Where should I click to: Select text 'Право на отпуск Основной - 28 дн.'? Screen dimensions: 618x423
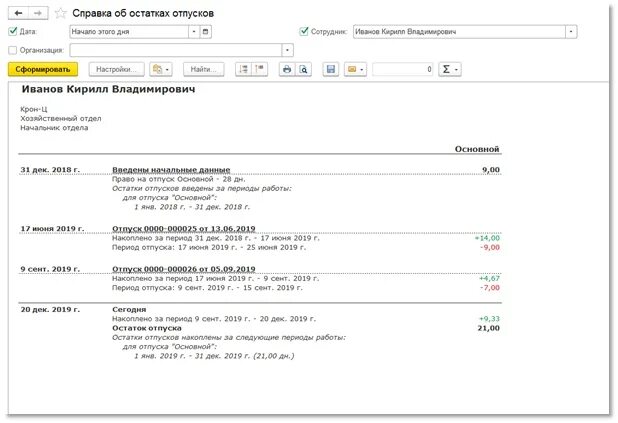pyautogui.click(x=179, y=179)
